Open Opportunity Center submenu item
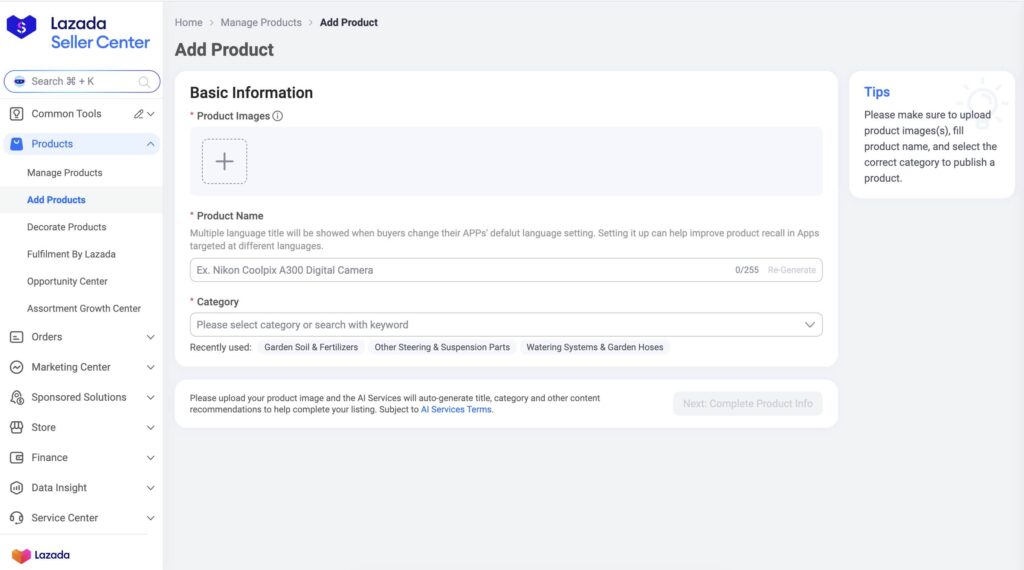 (67, 281)
